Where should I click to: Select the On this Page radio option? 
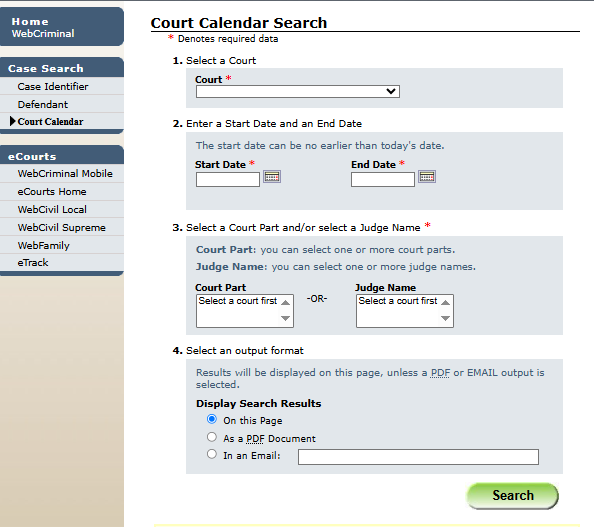212,419
